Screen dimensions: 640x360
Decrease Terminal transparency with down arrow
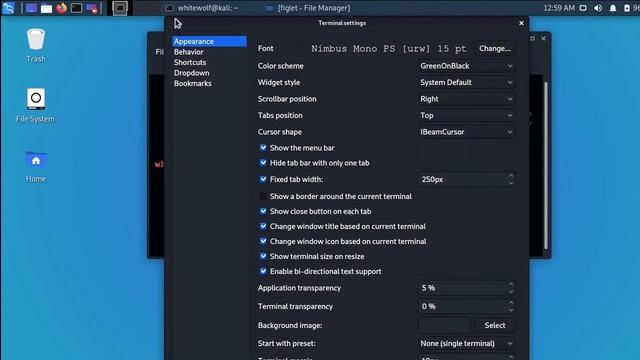[x=511, y=310]
